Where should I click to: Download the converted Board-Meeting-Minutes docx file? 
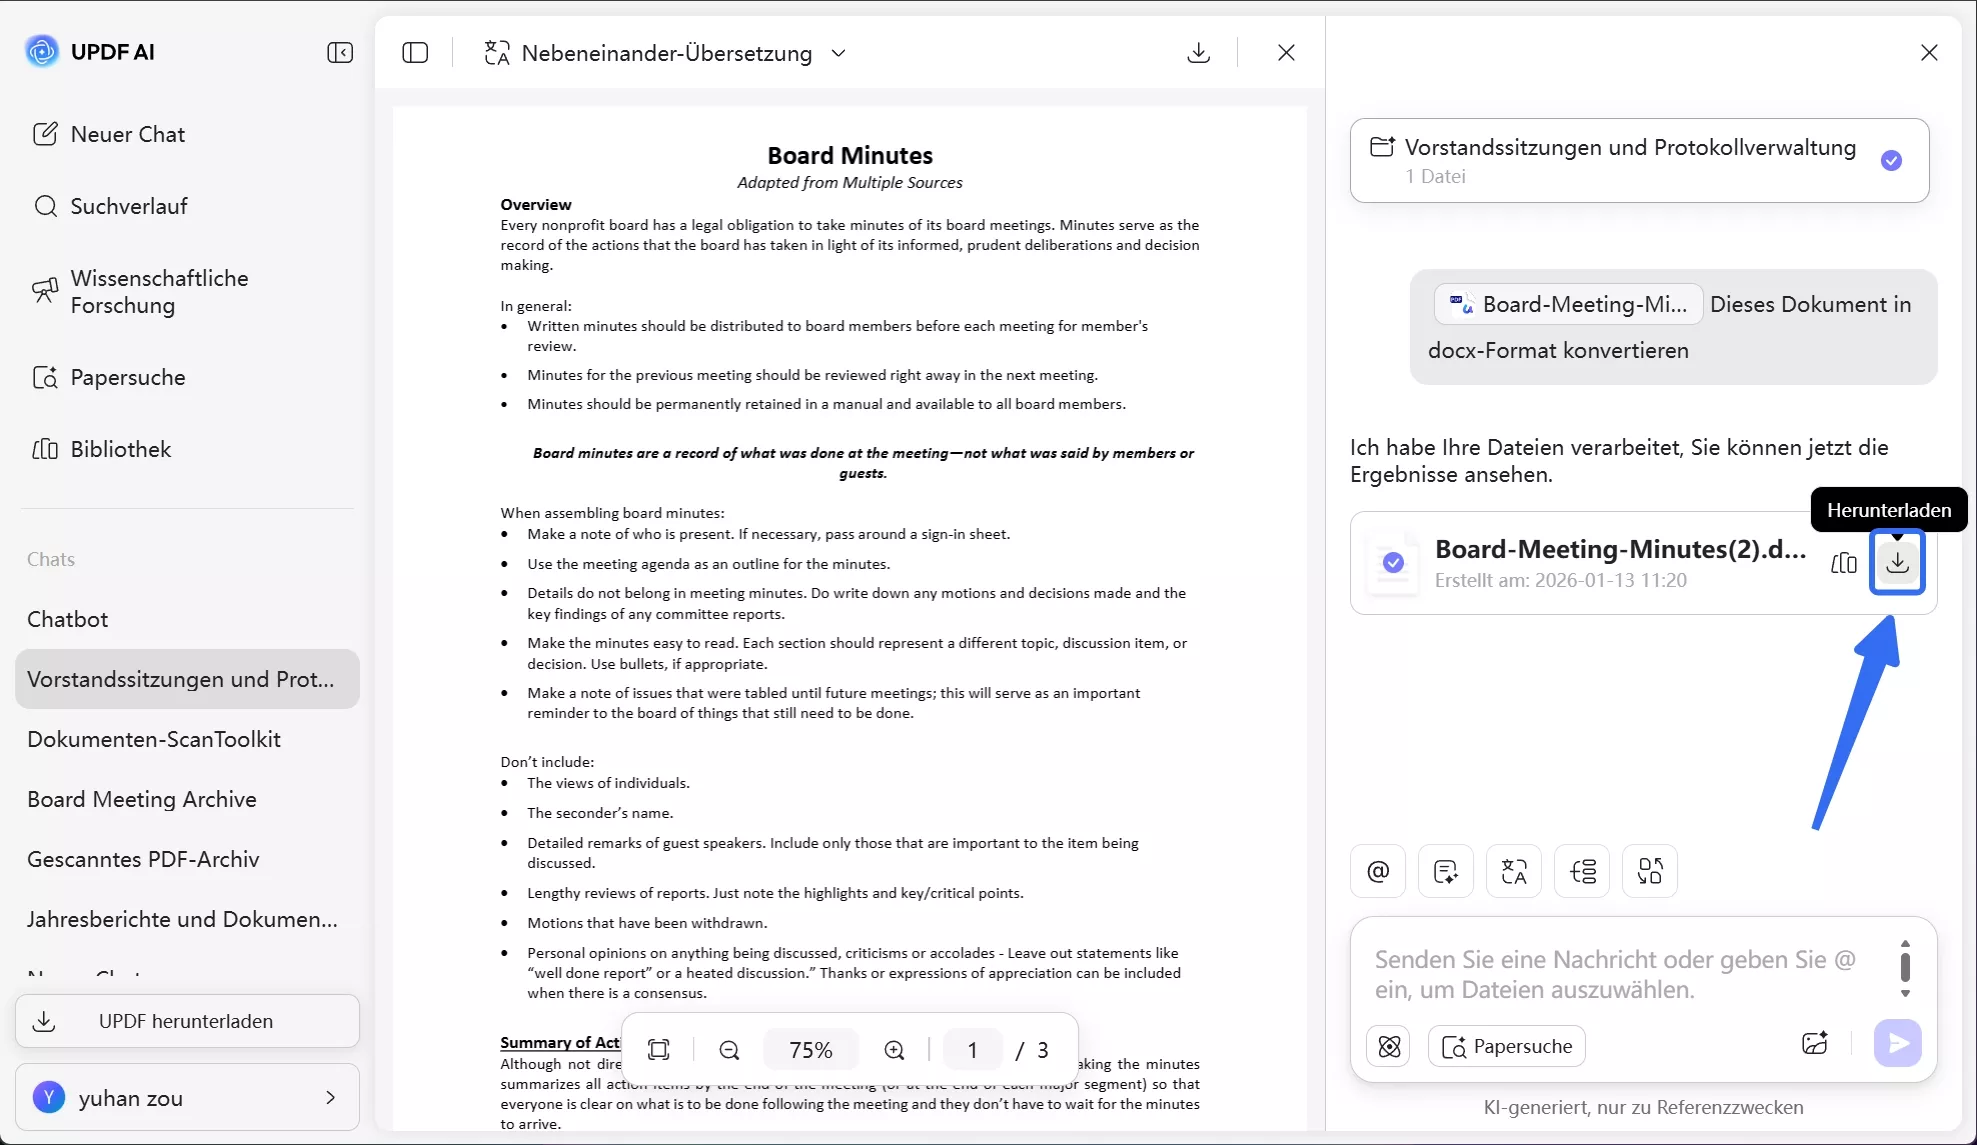(x=1897, y=563)
